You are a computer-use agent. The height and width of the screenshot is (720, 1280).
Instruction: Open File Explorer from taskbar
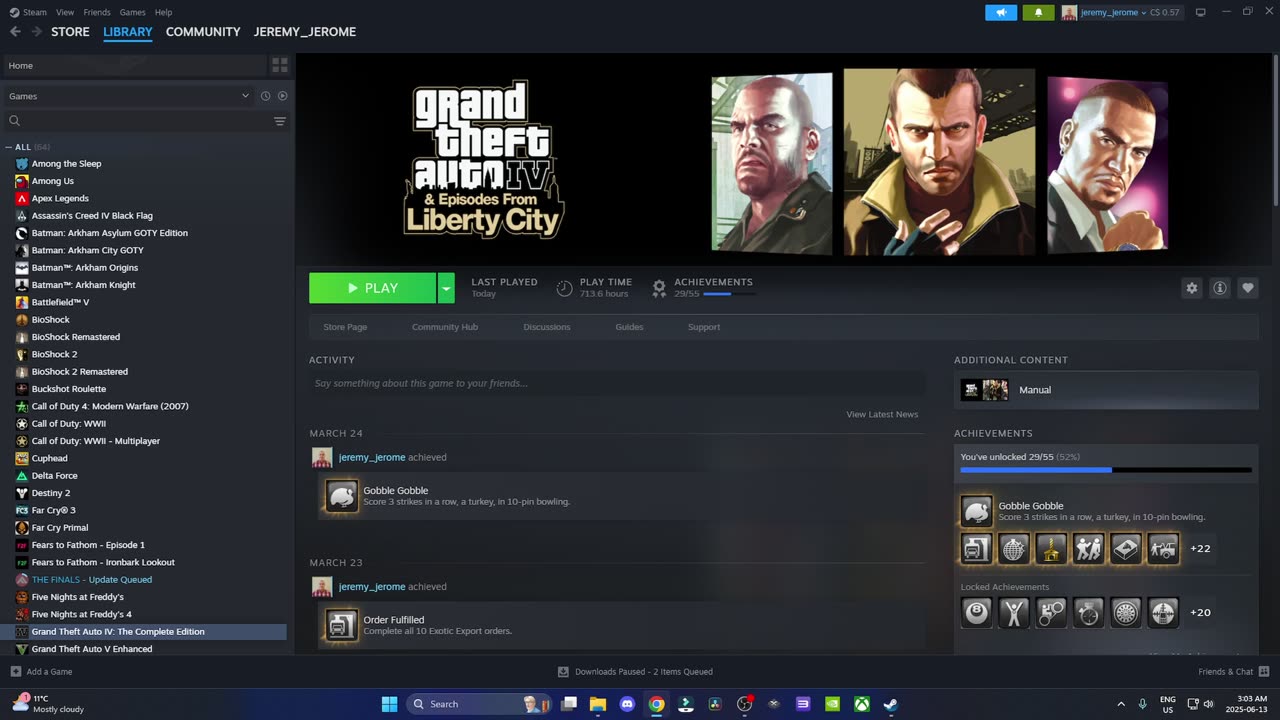click(598, 704)
